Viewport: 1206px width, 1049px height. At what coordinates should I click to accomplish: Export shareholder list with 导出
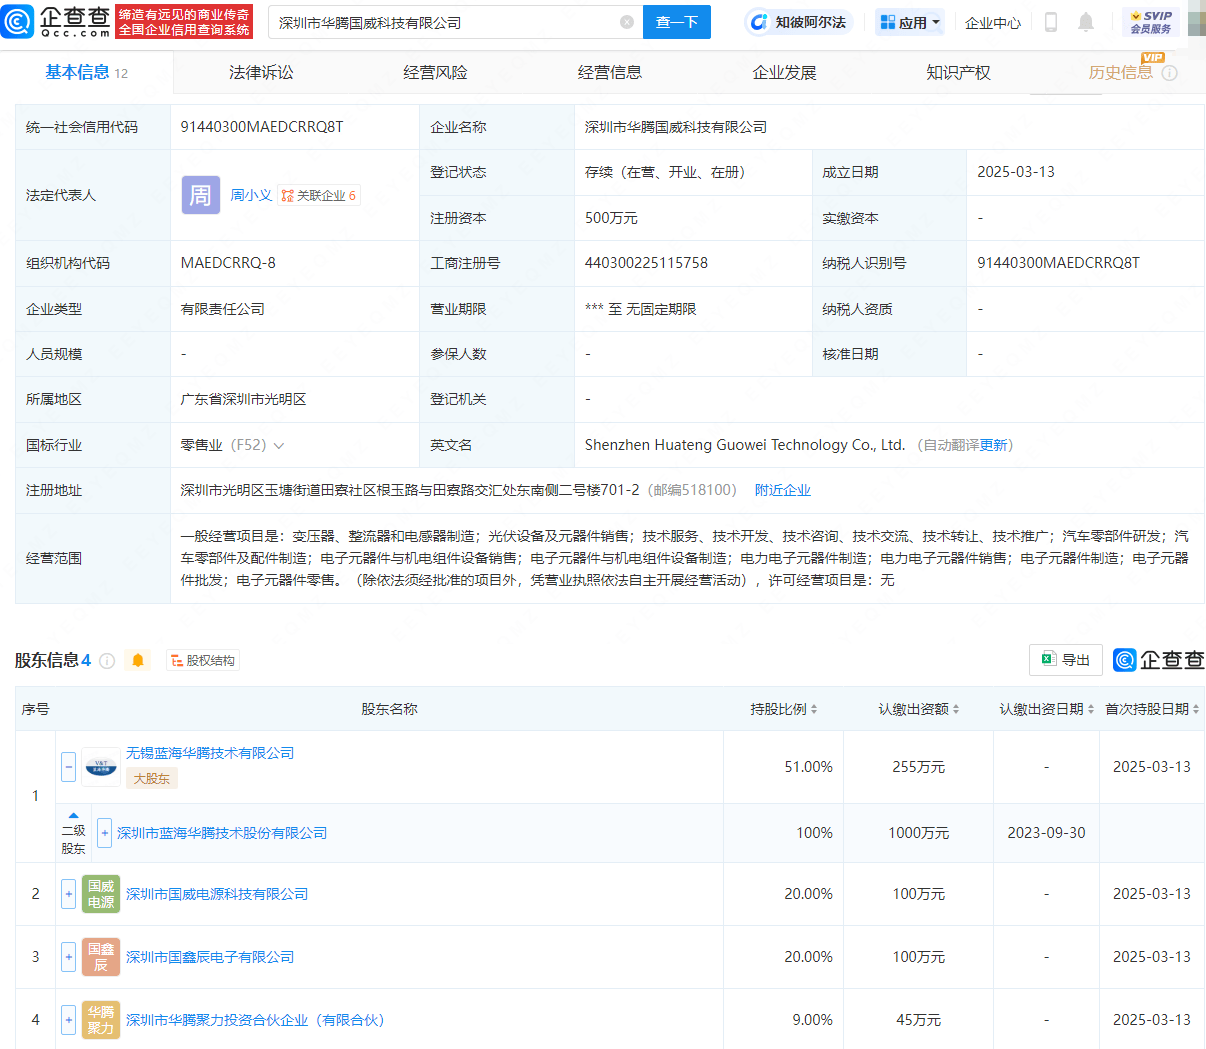[x=1066, y=660]
